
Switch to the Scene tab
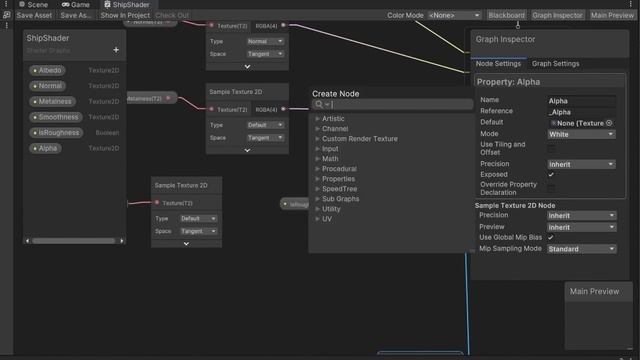click(x=33, y=4)
